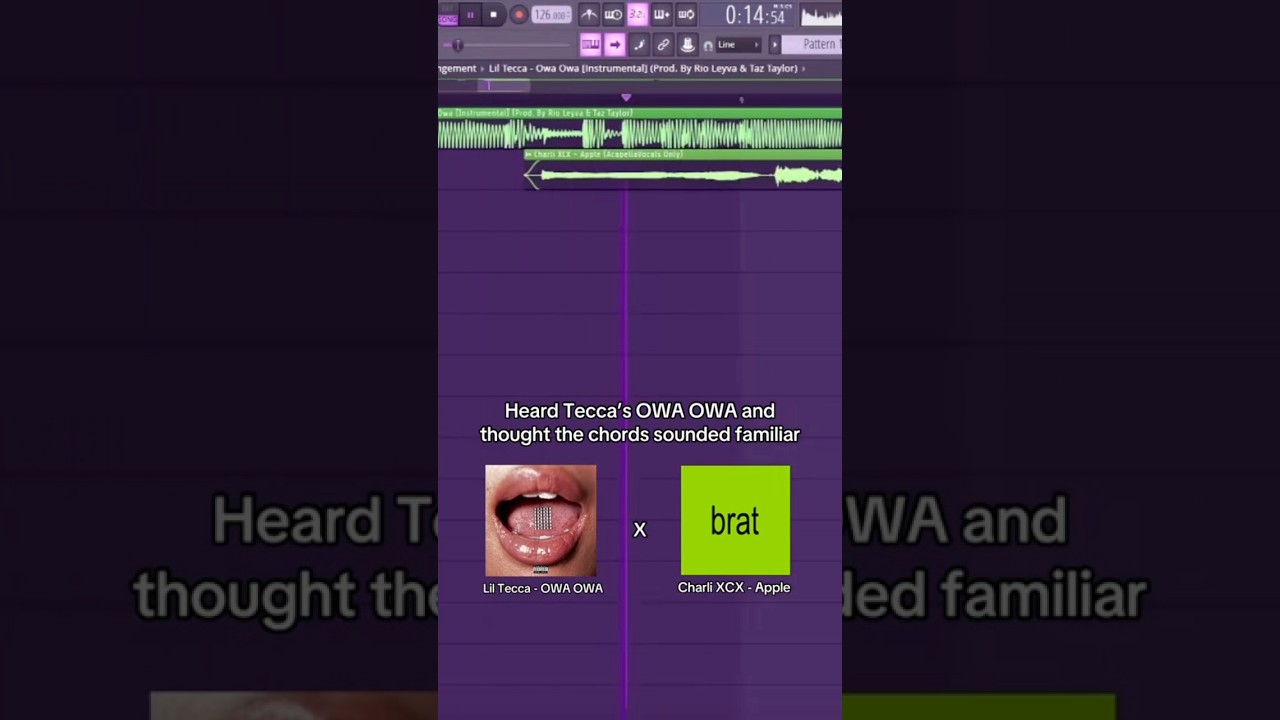Toggle the 3.2.1 recording countdown

(x=637, y=14)
